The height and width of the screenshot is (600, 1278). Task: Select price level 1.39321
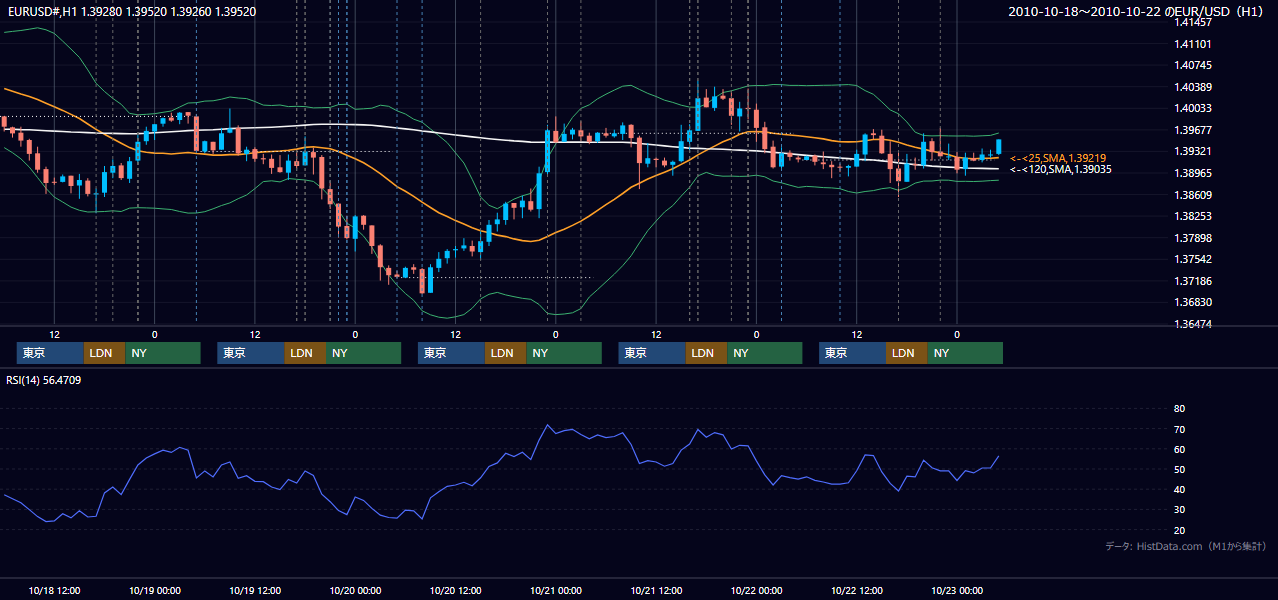coord(1192,152)
